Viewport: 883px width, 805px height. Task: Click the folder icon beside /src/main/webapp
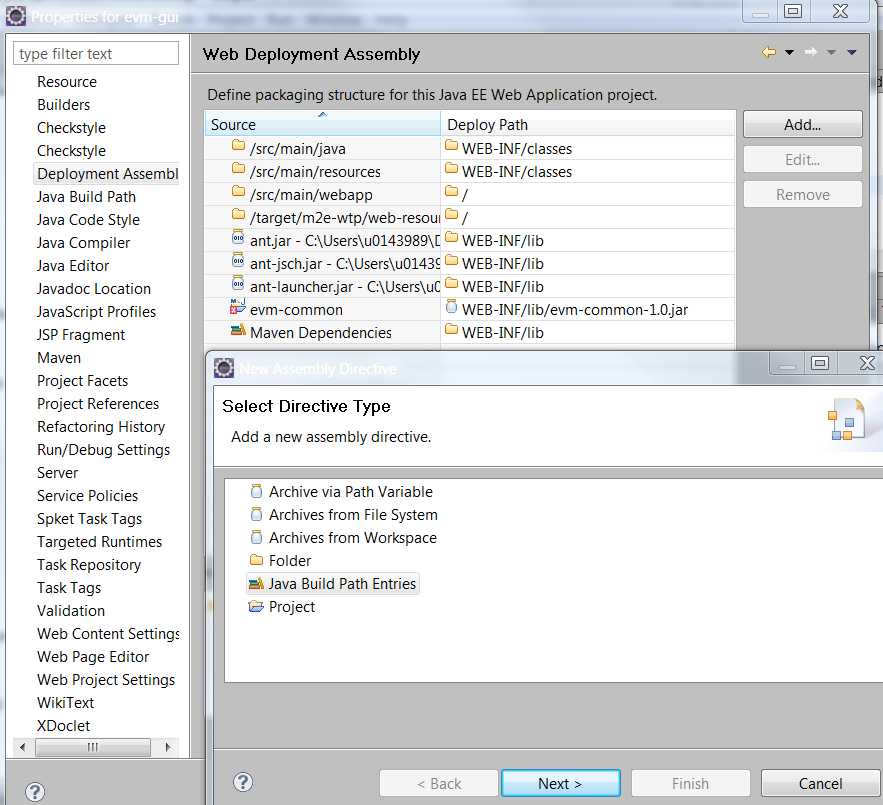[x=238, y=192]
